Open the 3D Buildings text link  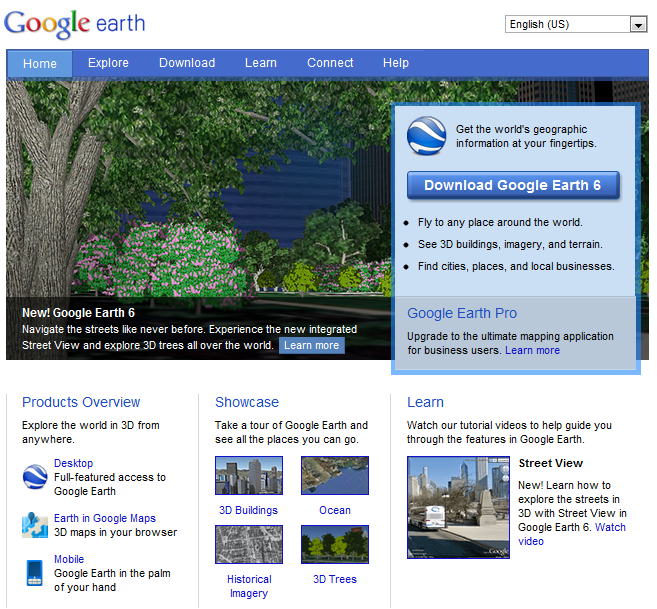[248, 510]
